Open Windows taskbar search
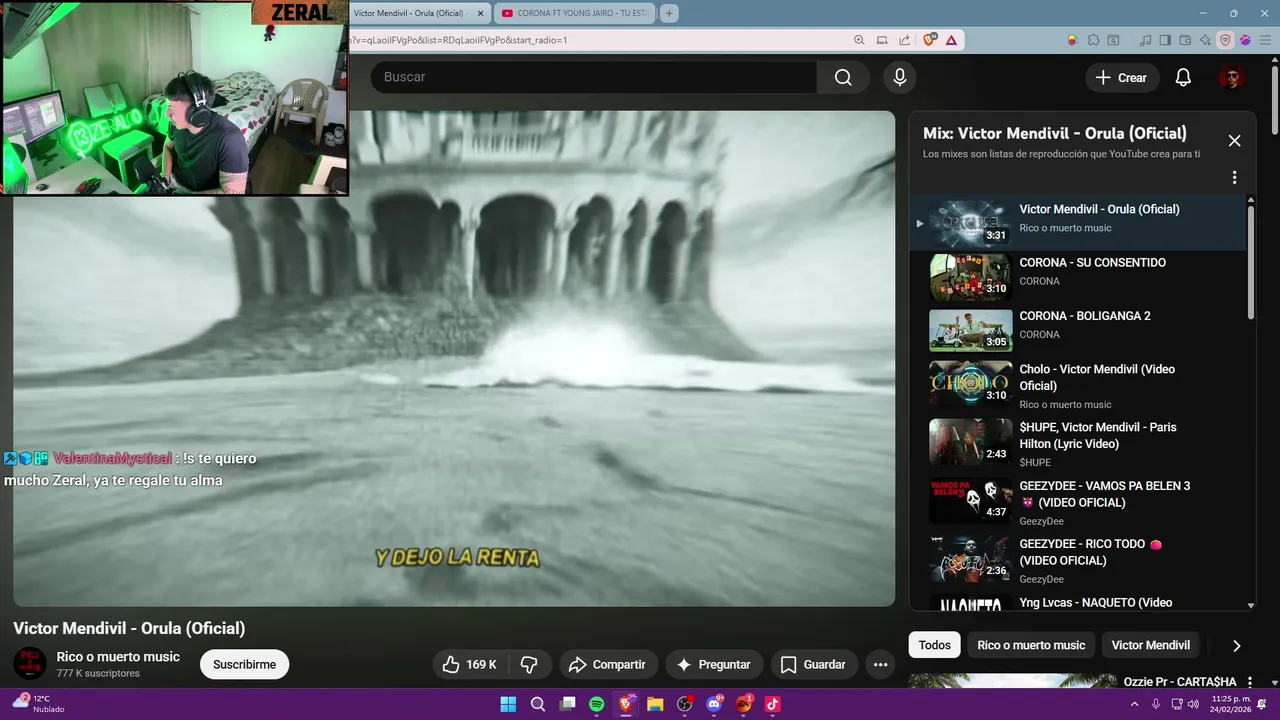1280x720 pixels. tap(538, 704)
